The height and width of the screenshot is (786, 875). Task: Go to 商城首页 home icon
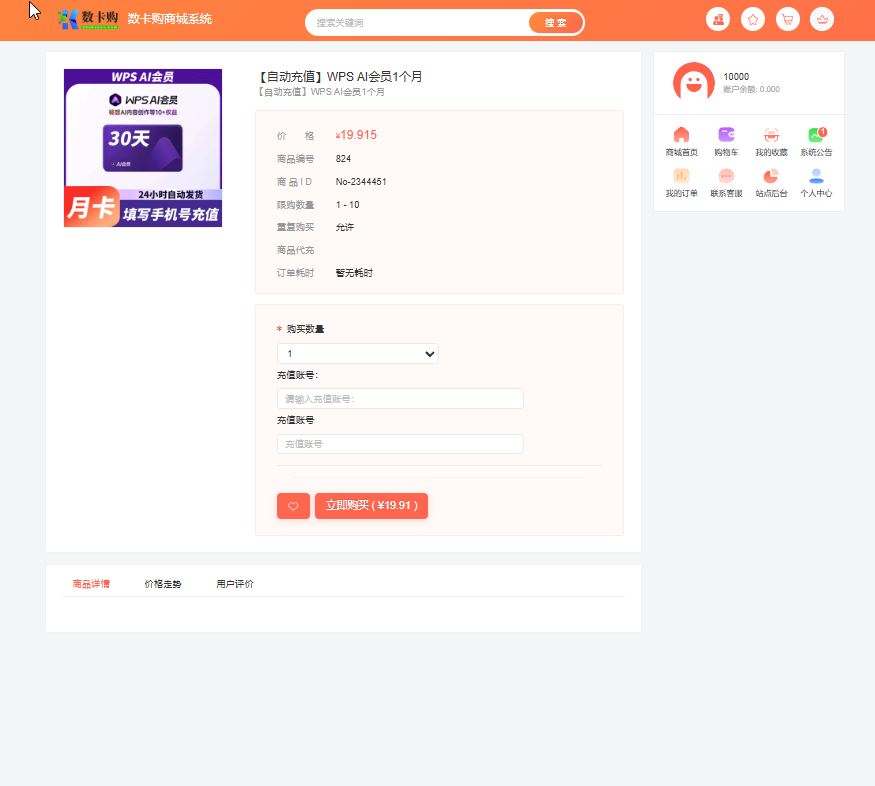click(x=681, y=135)
